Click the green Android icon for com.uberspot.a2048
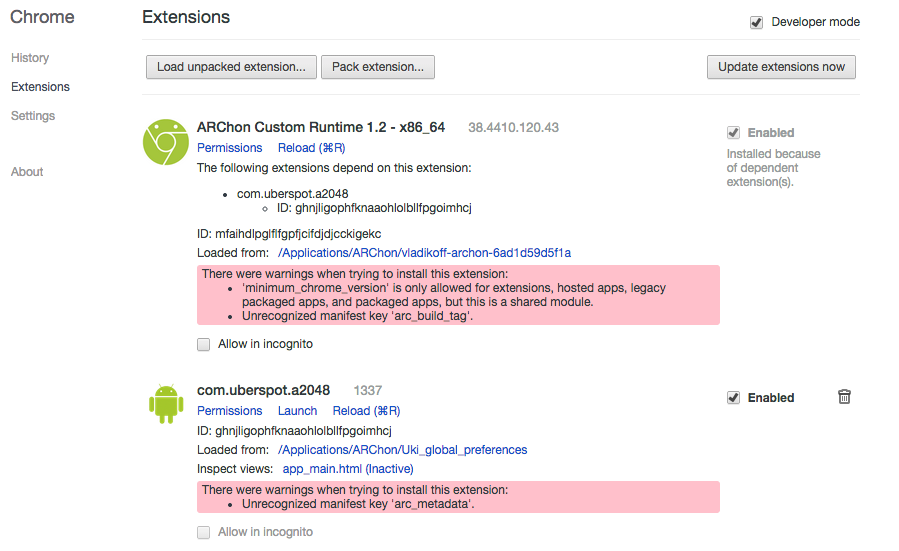 (166, 402)
